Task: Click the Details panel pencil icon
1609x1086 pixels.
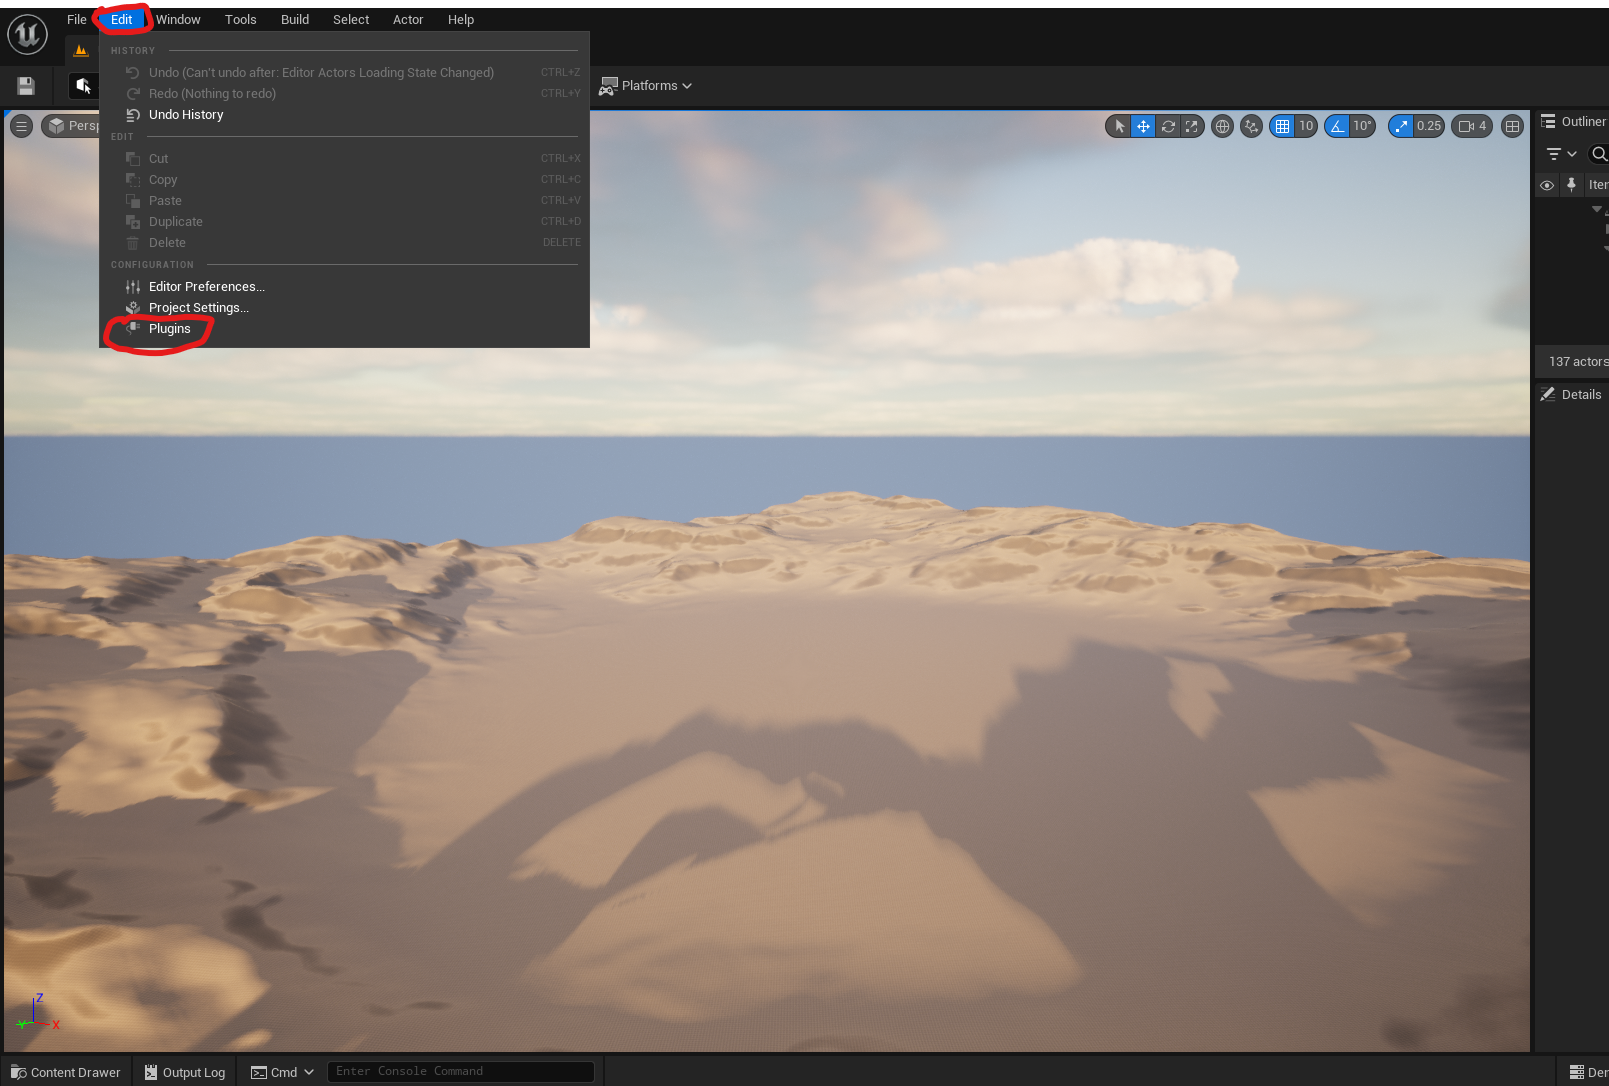Action: [1548, 395]
